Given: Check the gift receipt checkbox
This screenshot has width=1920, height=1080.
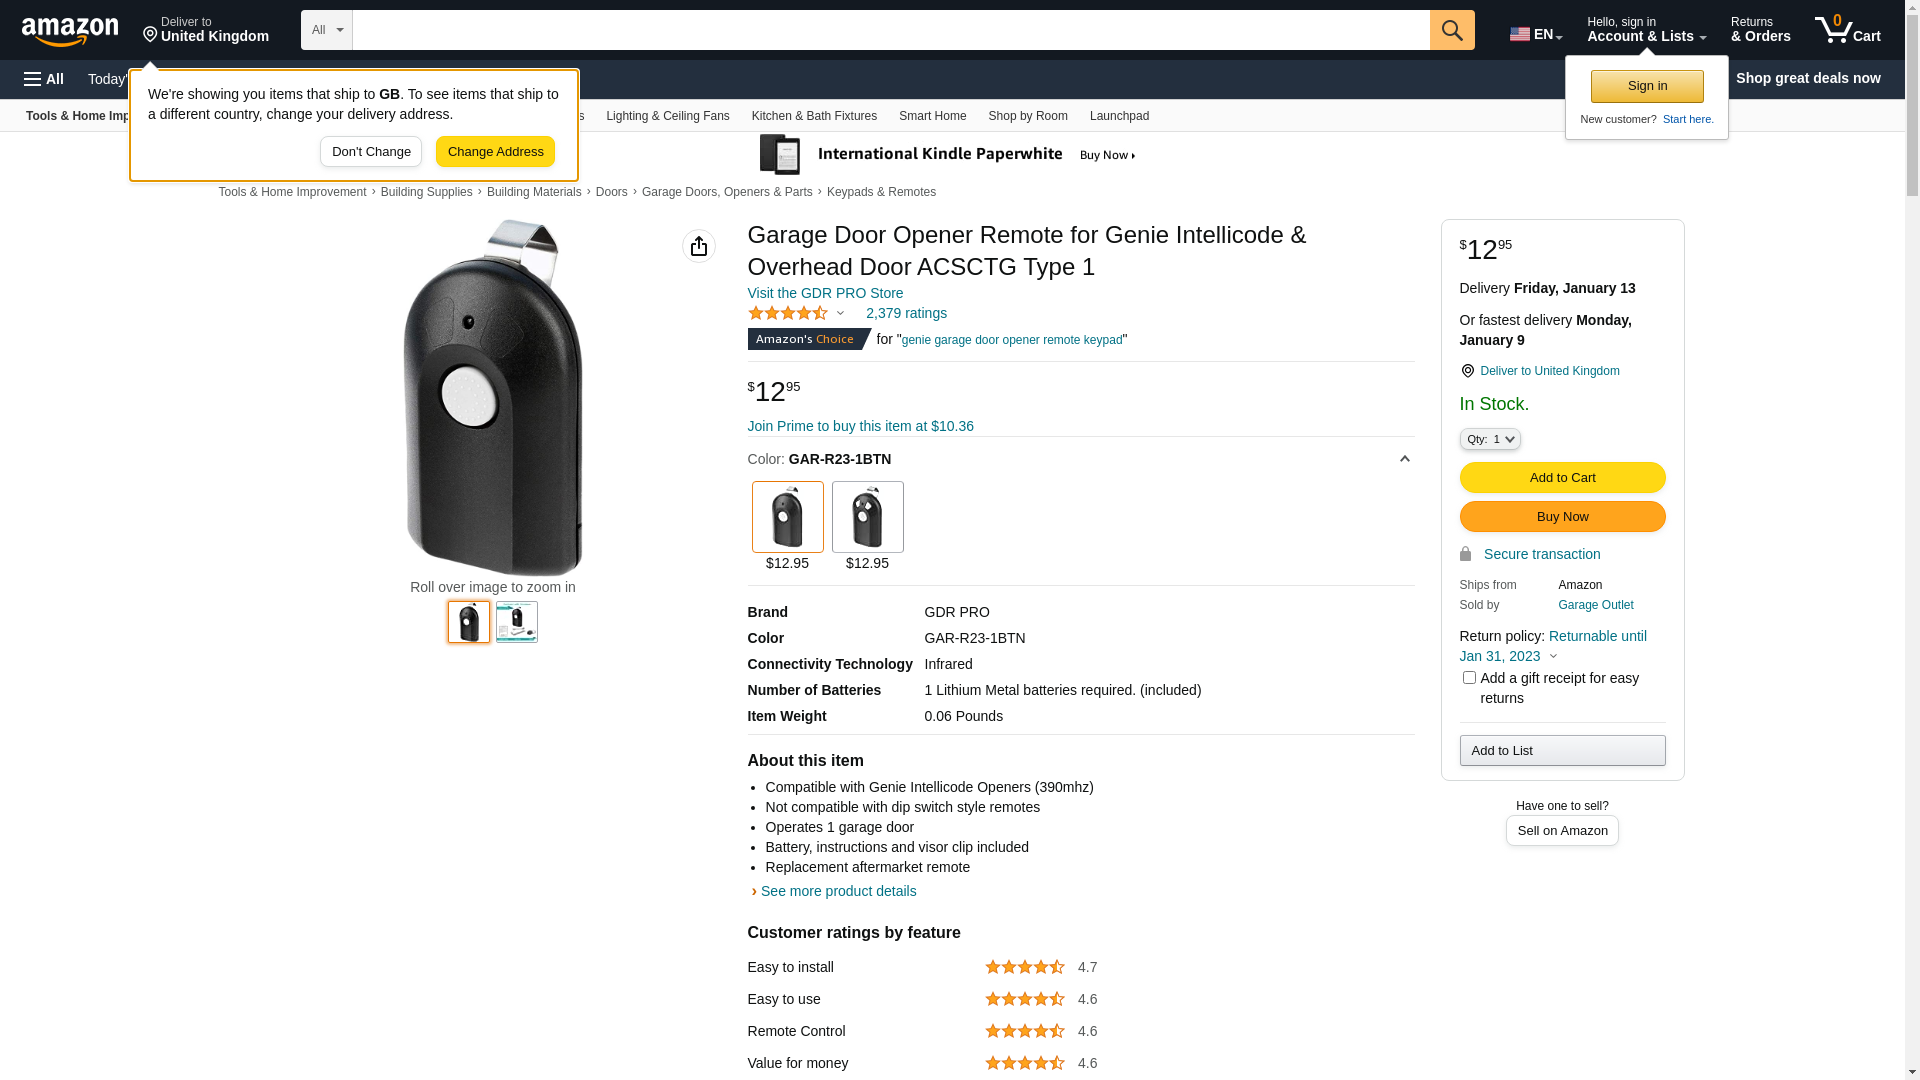Looking at the screenshot, I should (x=1469, y=678).
